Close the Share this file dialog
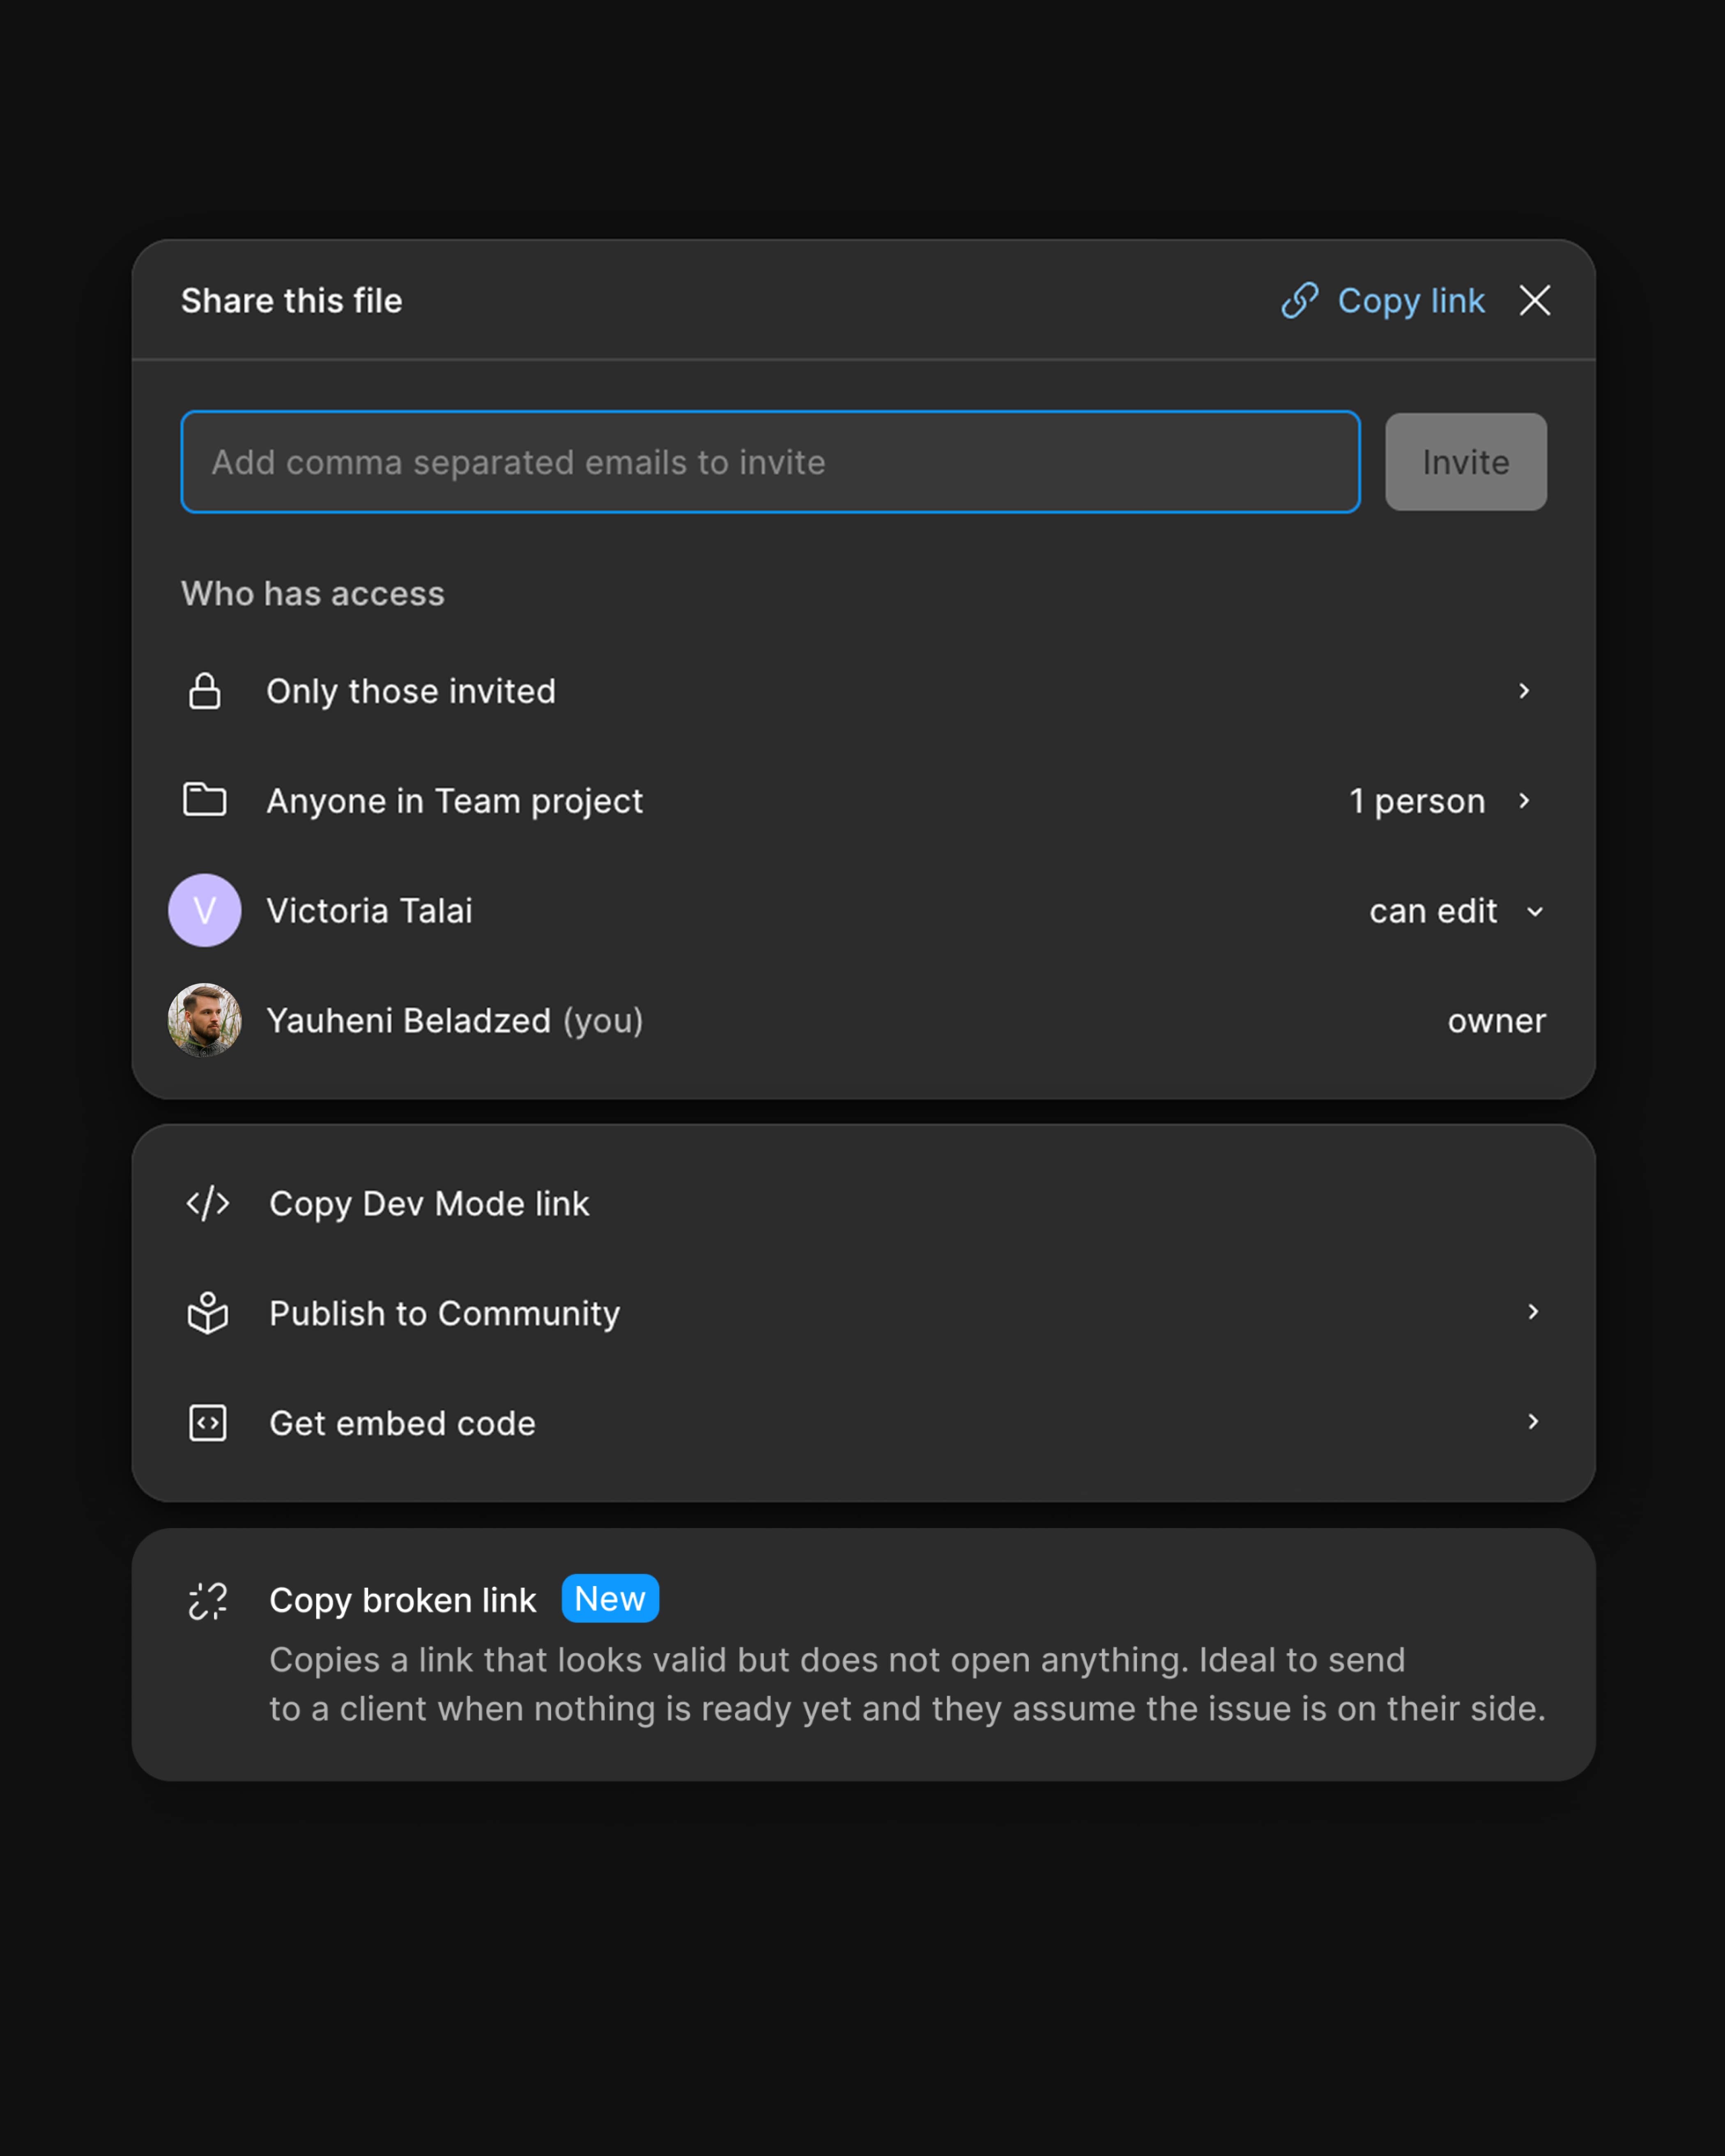This screenshot has width=1725, height=2156. (x=1535, y=300)
